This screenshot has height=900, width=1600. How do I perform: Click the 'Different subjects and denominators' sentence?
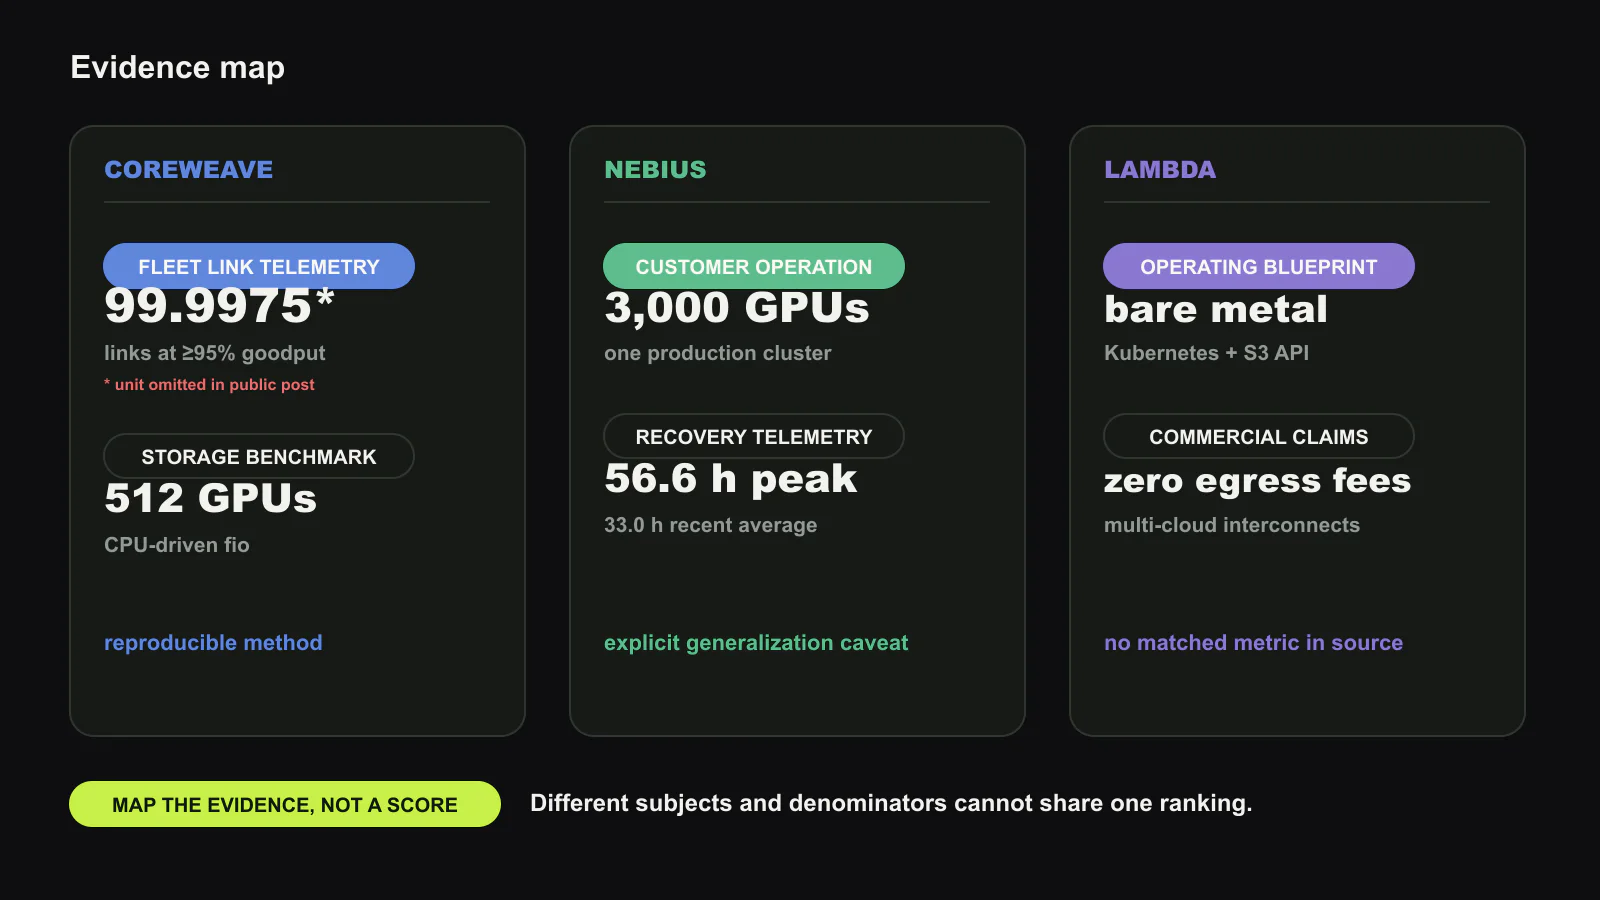[x=891, y=803]
